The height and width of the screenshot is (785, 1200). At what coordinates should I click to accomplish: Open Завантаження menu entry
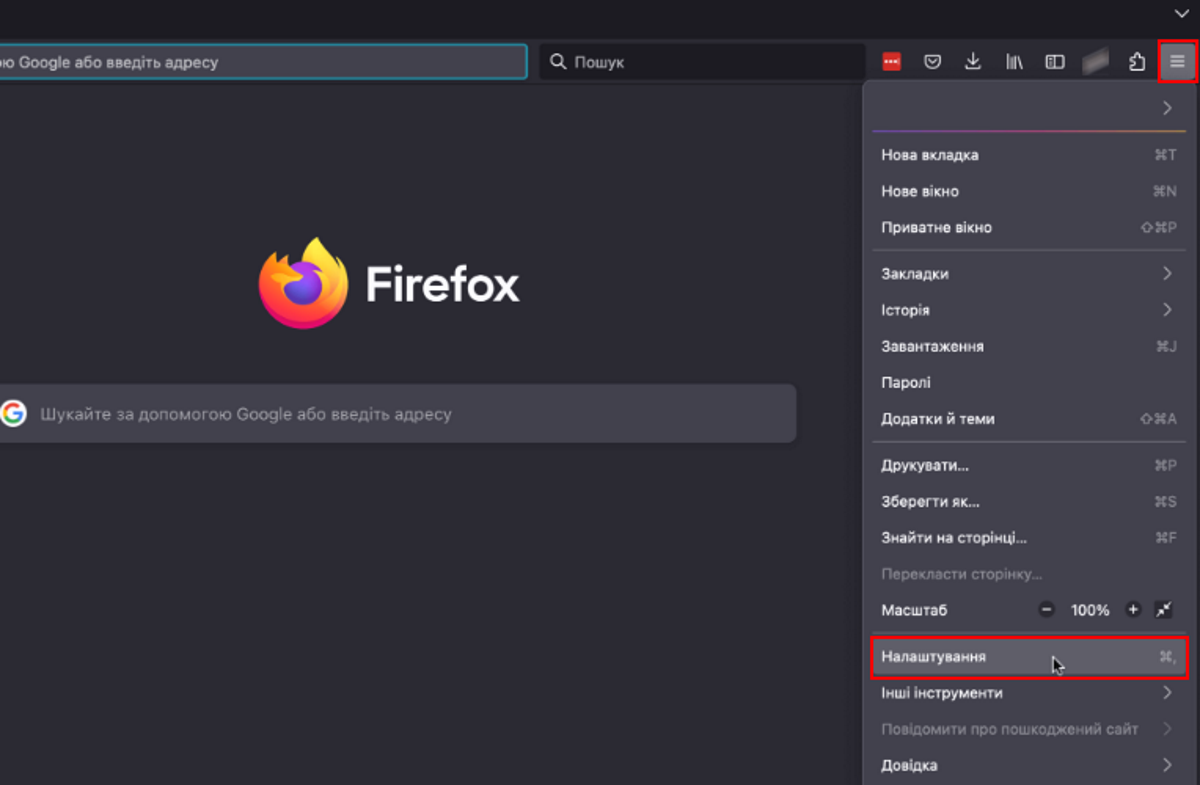point(1029,346)
